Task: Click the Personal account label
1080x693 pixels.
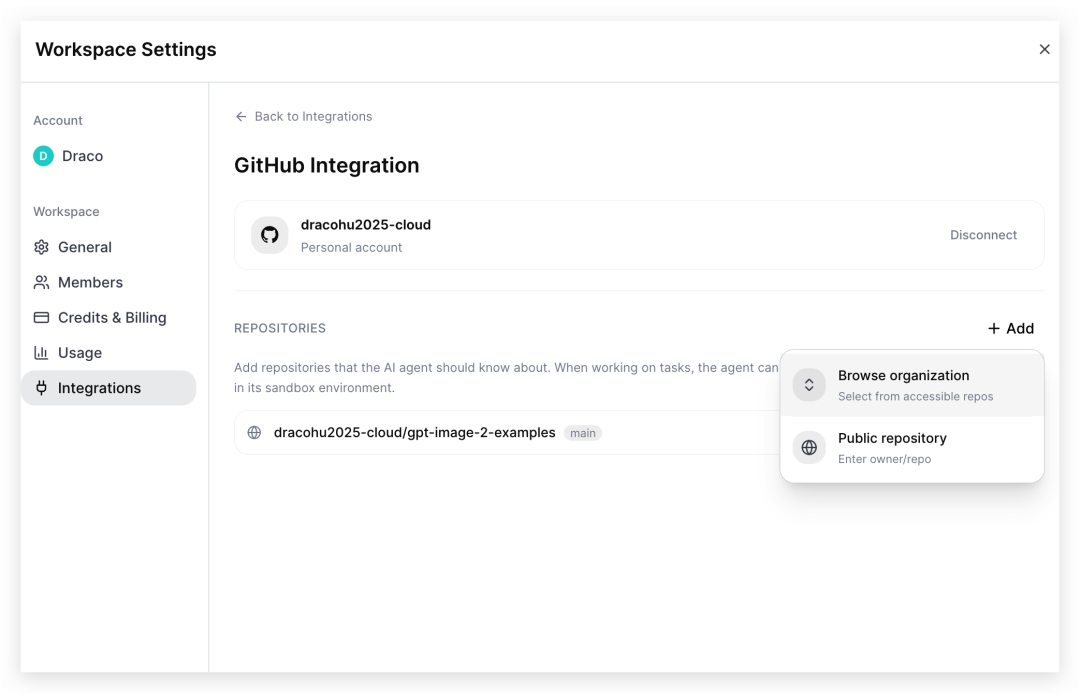Action: [x=351, y=247]
